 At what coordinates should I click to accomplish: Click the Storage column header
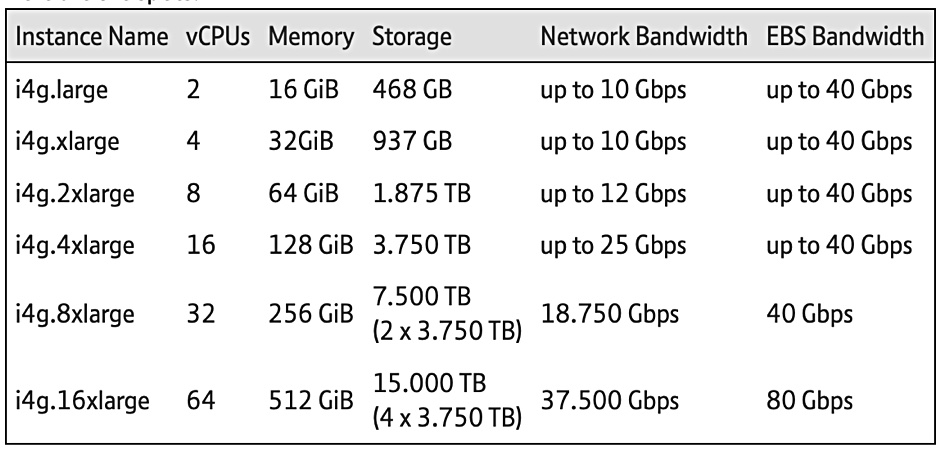[412, 38]
